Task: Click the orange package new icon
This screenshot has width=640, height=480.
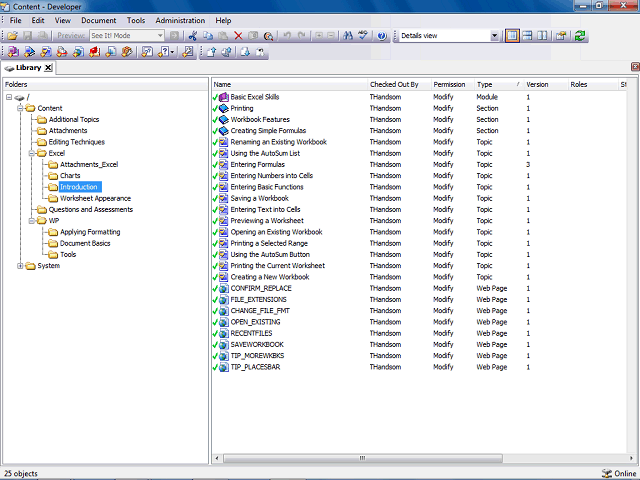Action: click(127, 52)
